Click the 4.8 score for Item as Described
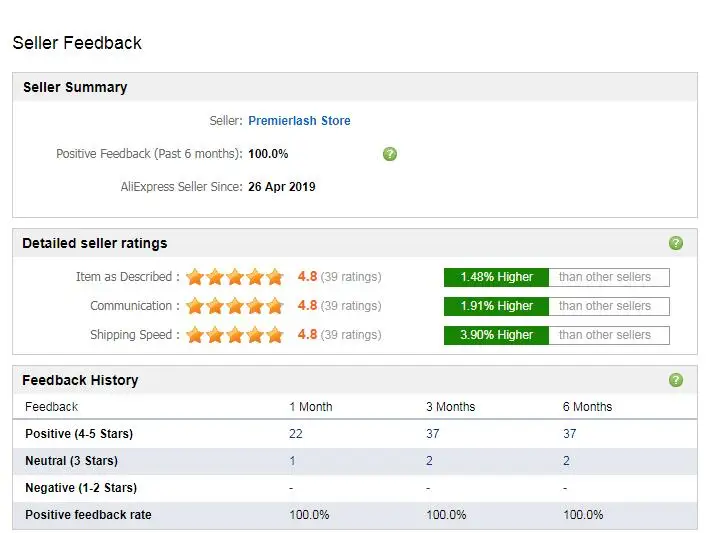 coord(307,276)
